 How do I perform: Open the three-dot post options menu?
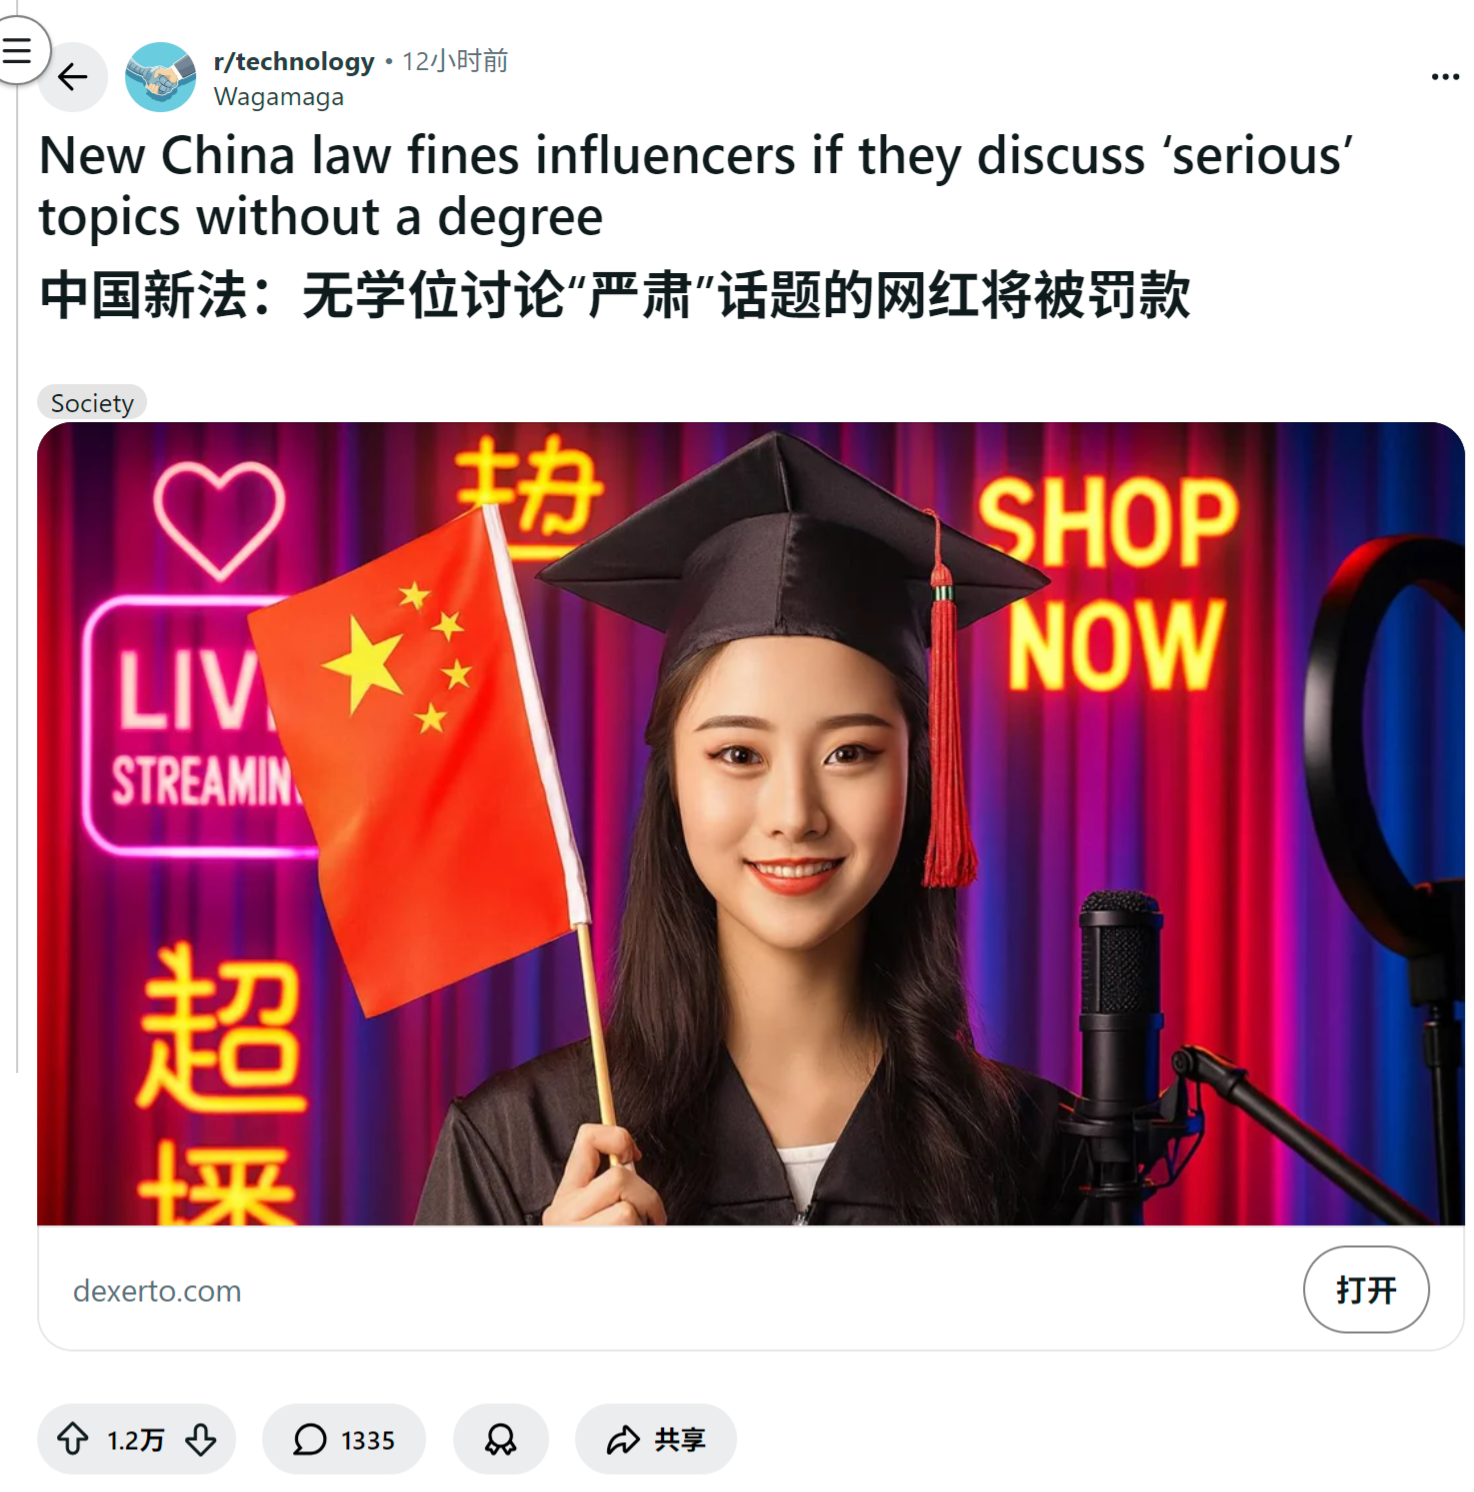[1445, 77]
